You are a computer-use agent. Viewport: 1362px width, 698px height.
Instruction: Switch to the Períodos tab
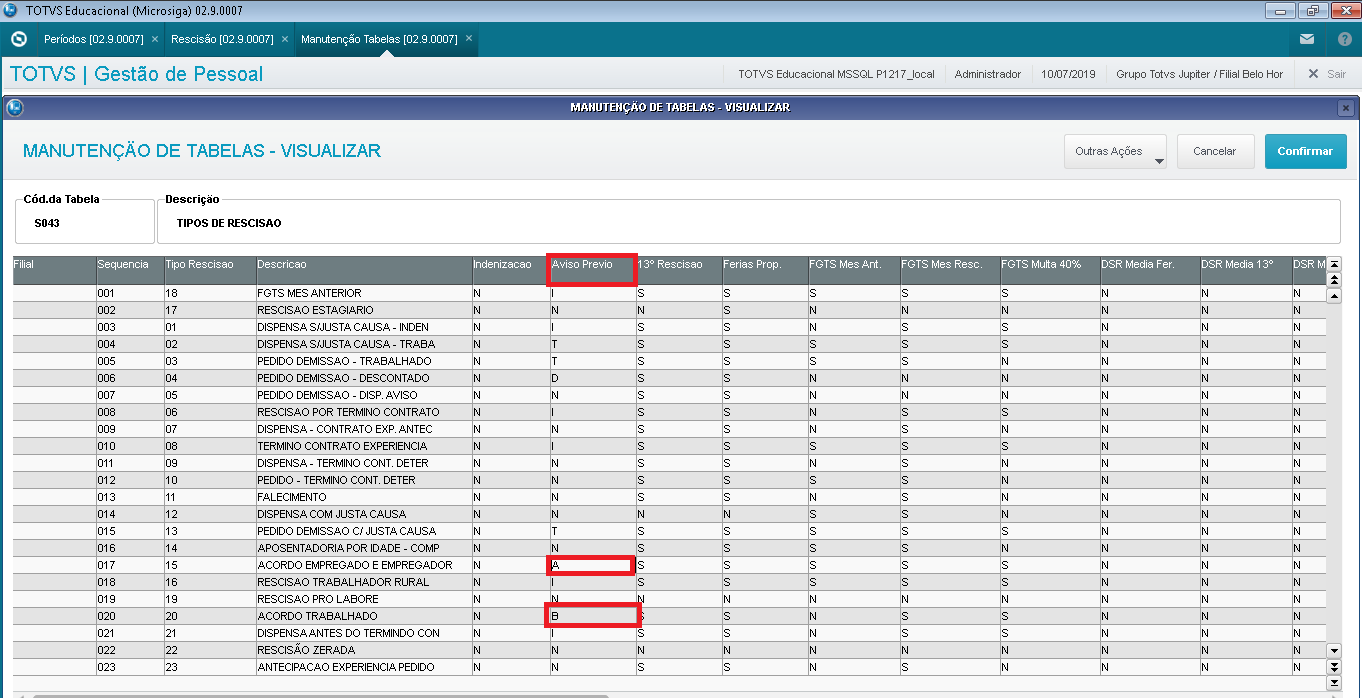pyautogui.click(x=94, y=39)
